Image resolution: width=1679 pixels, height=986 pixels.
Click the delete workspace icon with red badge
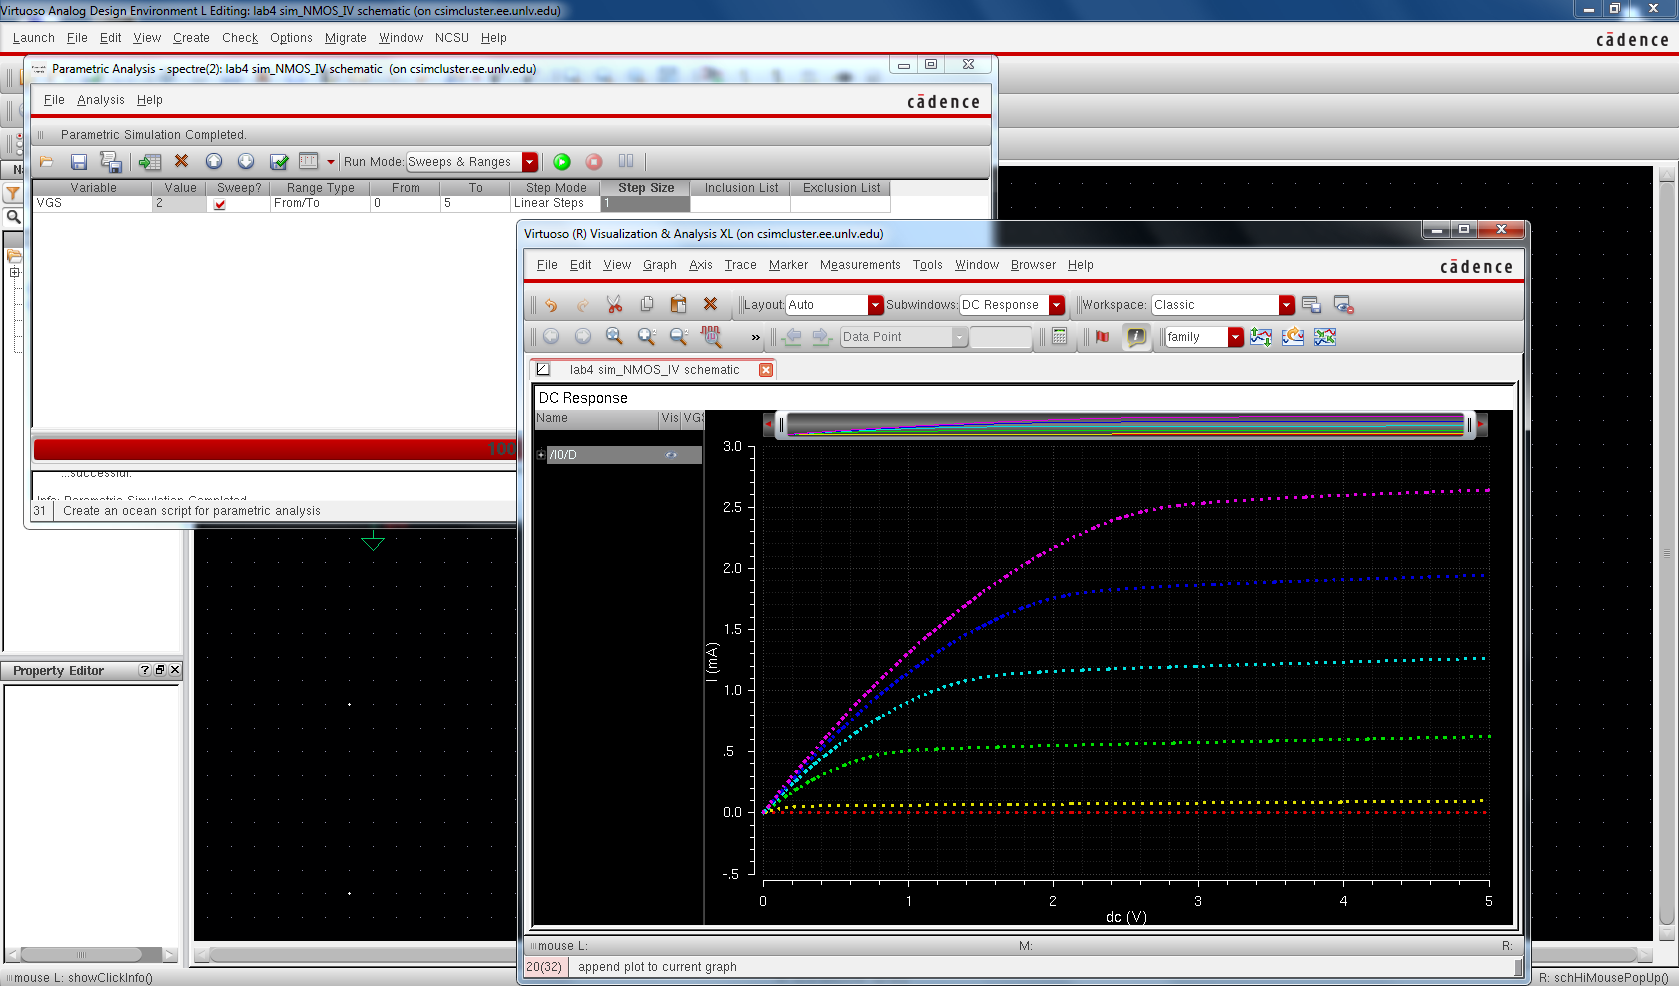pos(1343,305)
